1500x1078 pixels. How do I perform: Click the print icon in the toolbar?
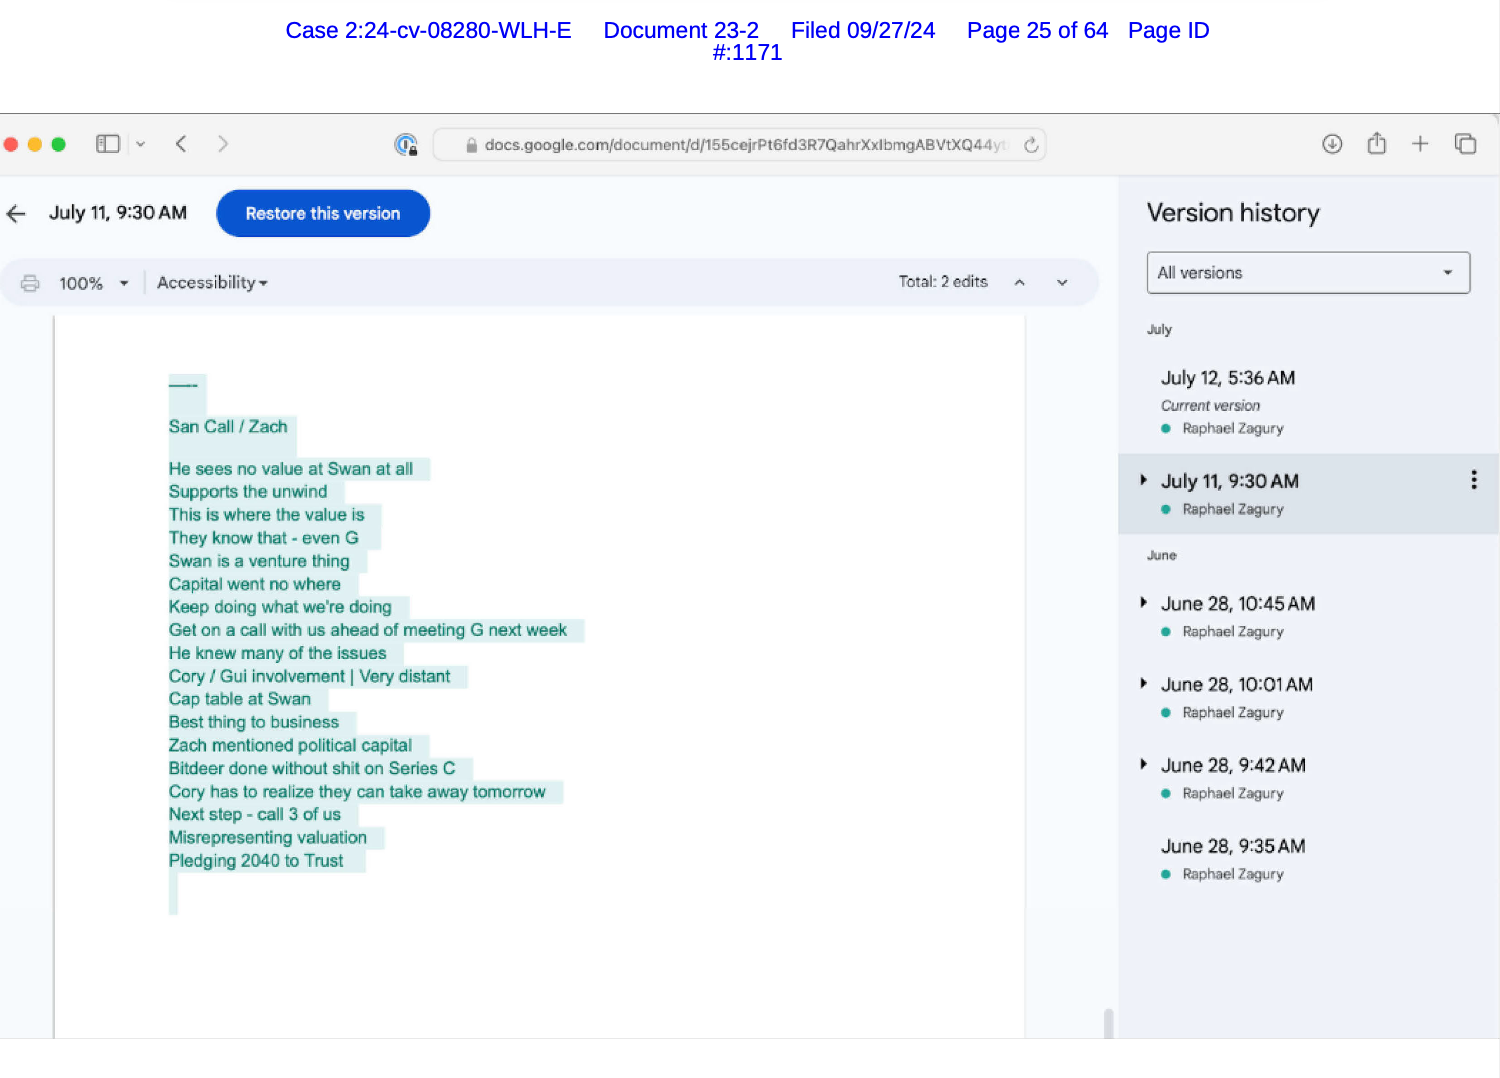pyautogui.click(x=31, y=283)
